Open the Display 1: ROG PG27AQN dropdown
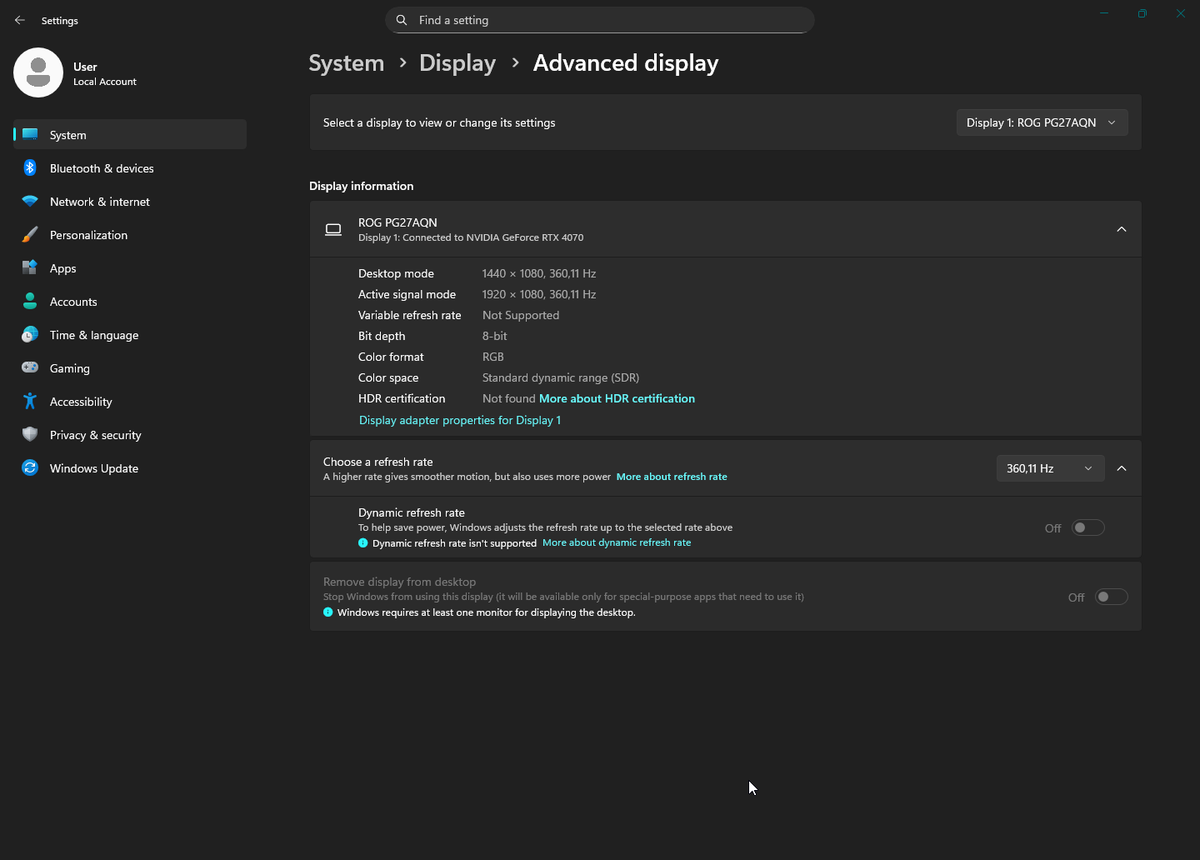The image size is (1200, 860). [1042, 123]
